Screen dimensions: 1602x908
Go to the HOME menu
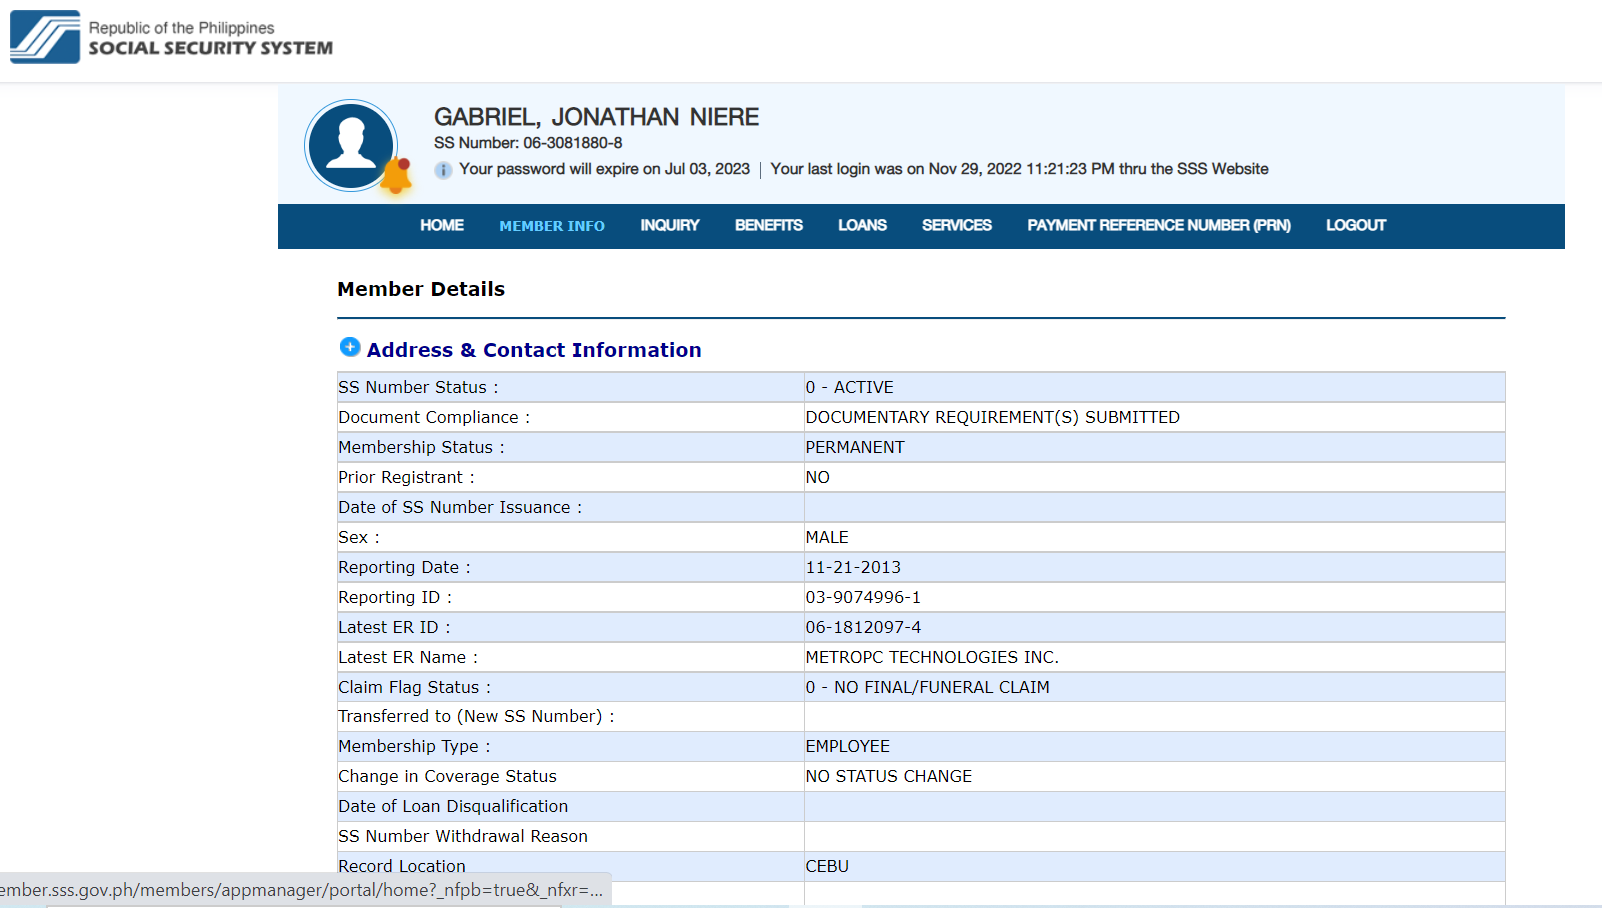tap(441, 226)
